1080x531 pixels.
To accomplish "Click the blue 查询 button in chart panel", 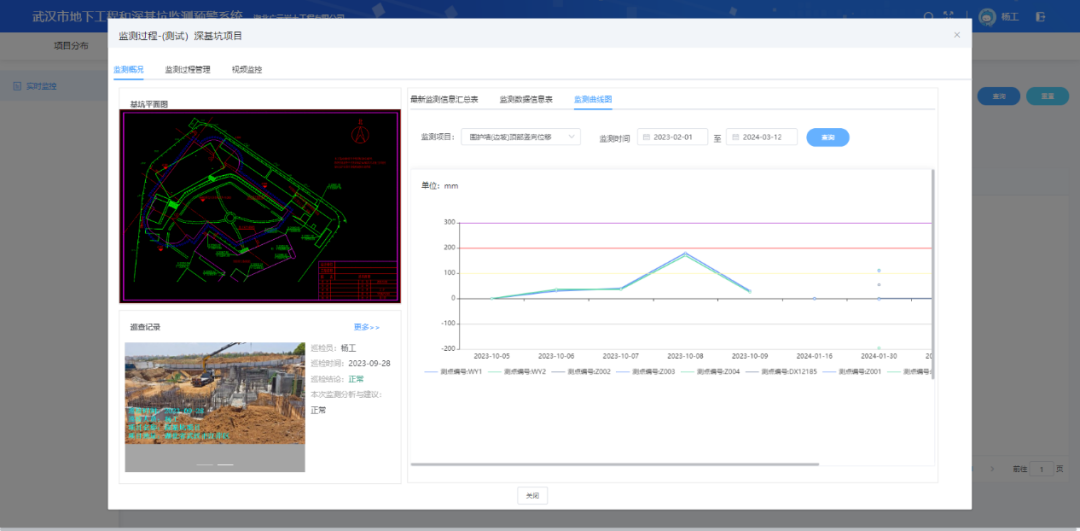I will click(x=827, y=137).
